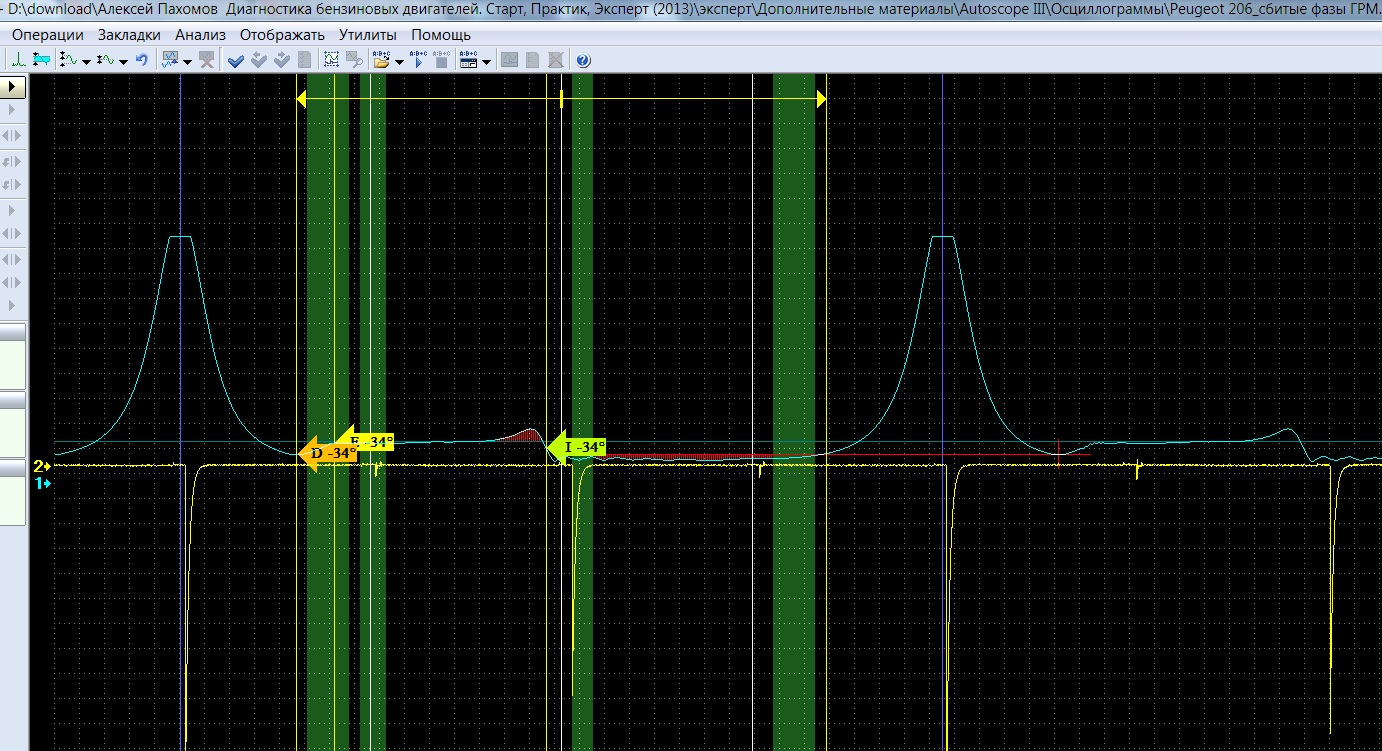1382x751 pixels.
Task: Click the black play arrow in side panel
Action: coord(12,87)
